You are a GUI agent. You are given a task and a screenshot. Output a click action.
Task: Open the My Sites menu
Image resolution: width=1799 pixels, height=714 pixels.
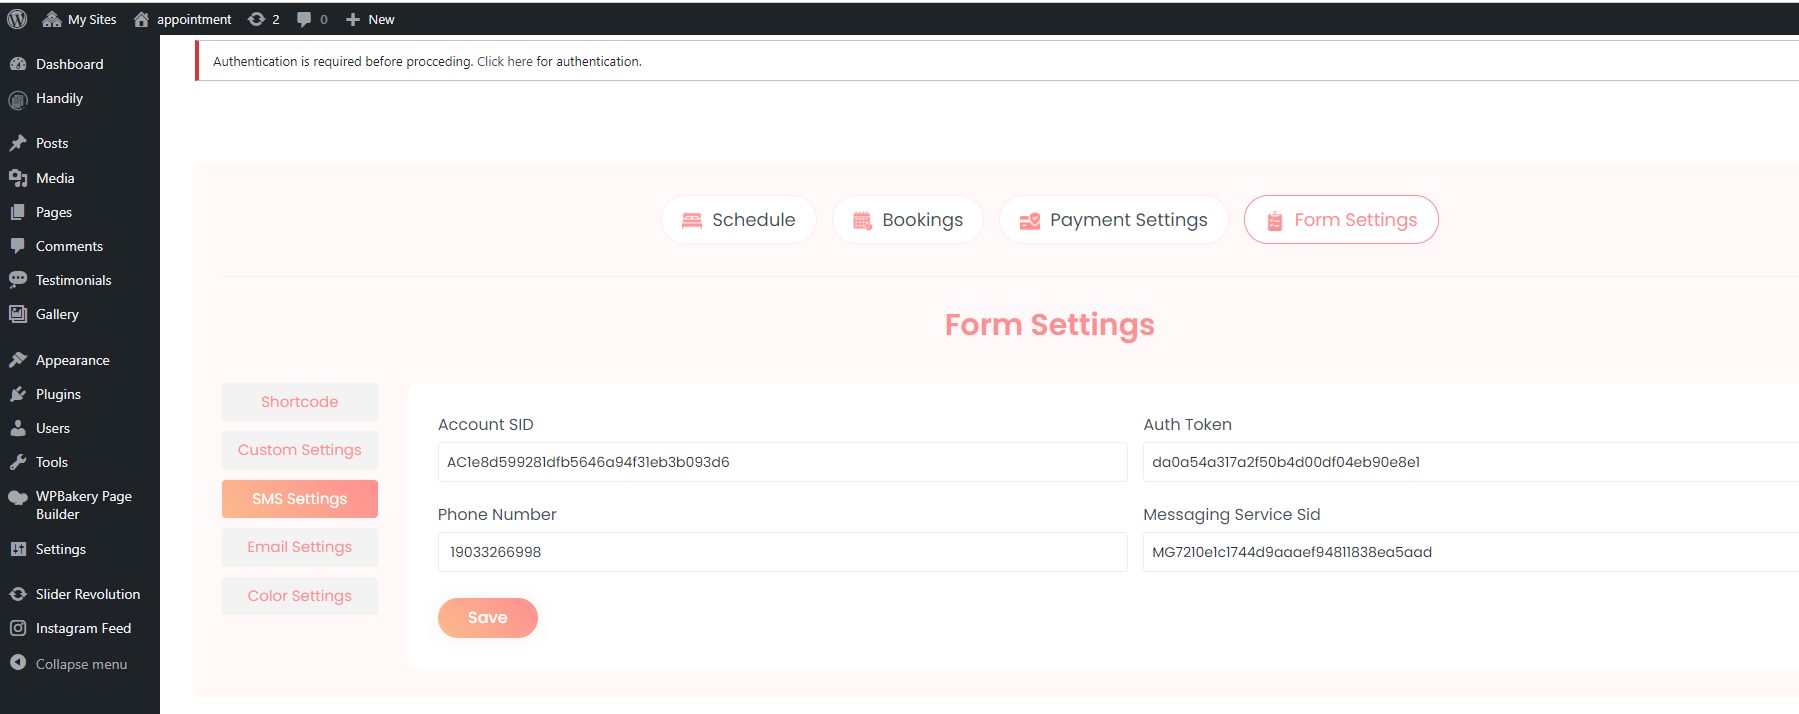point(80,19)
